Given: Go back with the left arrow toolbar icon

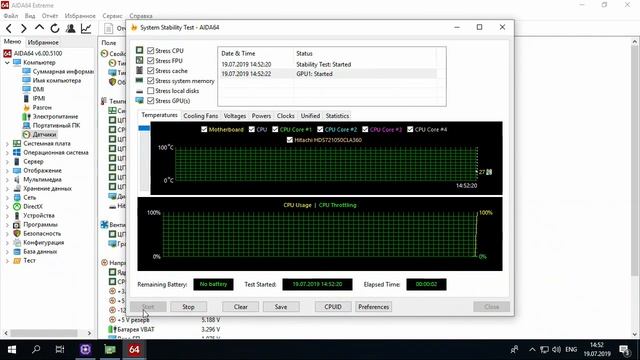Looking at the screenshot, I should click(x=9, y=29).
